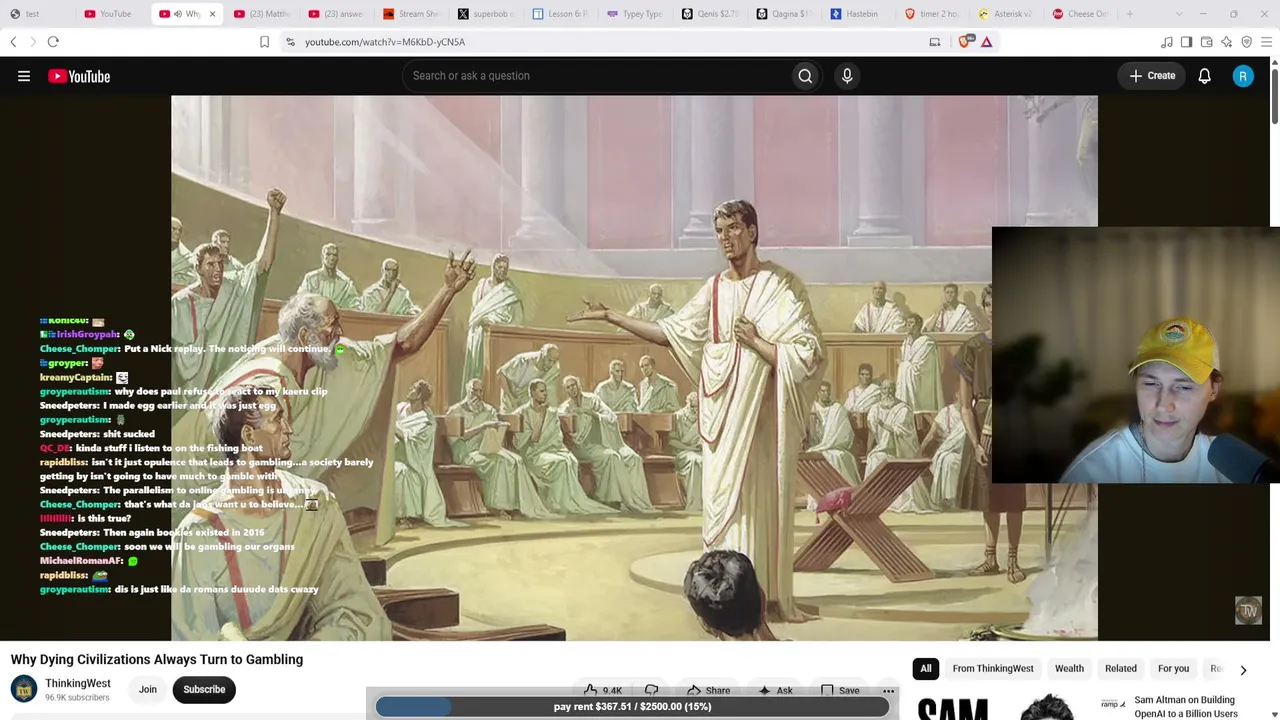Go forward in browser history
This screenshot has height=720, width=1280.
[x=32, y=42]
